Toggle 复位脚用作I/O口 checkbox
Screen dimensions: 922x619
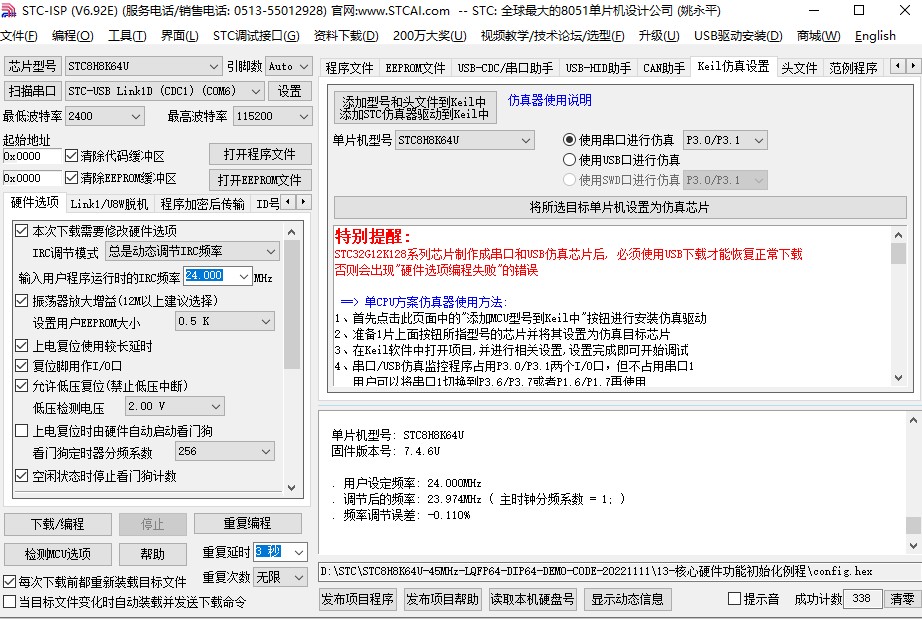(22, 366)
